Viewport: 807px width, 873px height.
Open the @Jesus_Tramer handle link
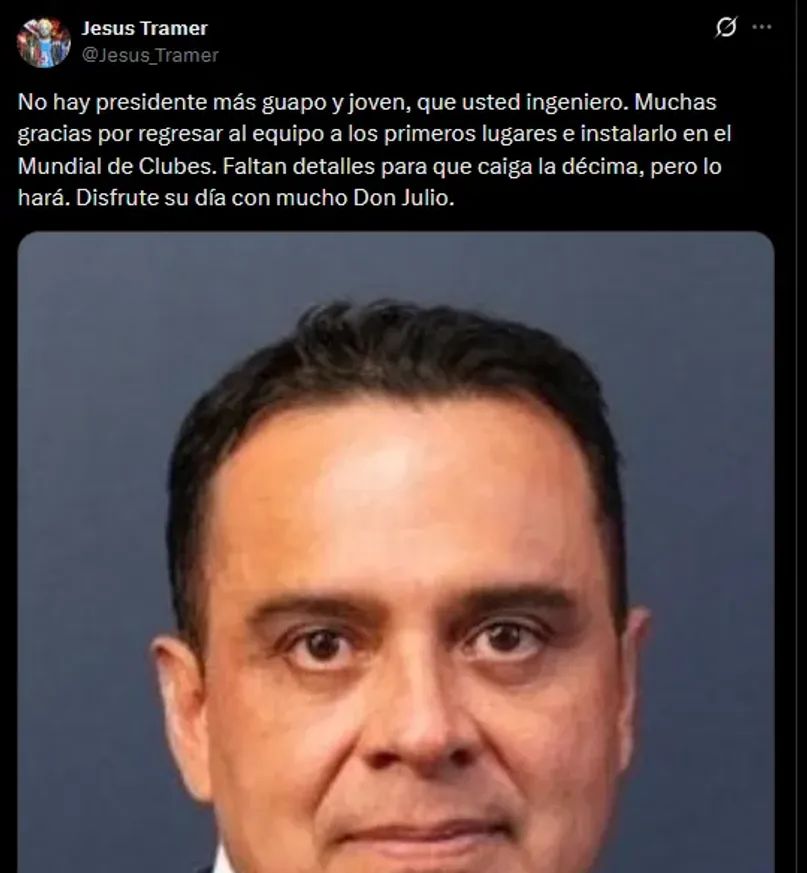(x=150, y=55)
